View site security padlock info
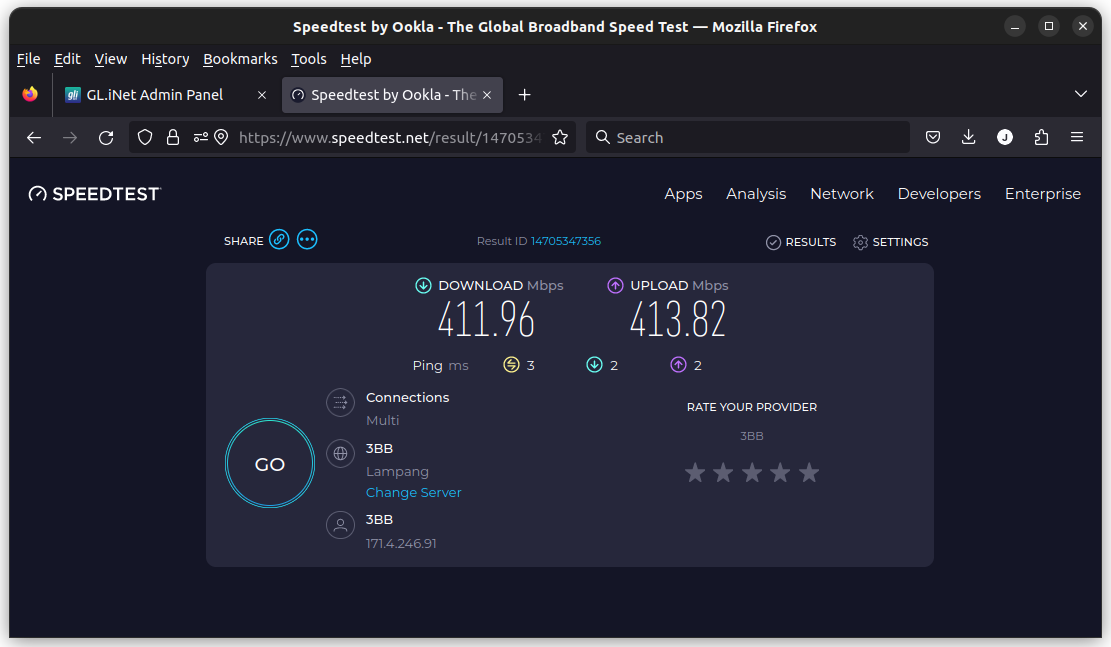Screen dimensions: 1111x647 click(x=173, y=137)
